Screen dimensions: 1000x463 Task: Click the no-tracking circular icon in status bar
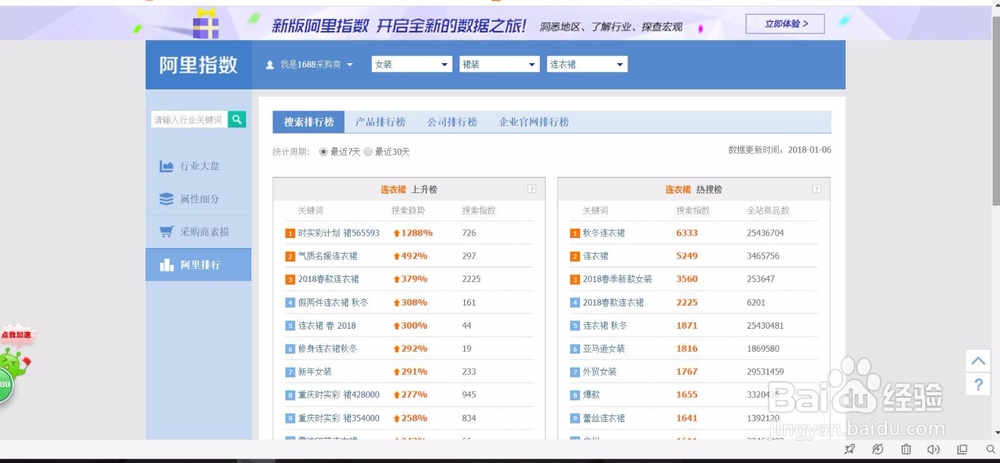coord(878,450)
